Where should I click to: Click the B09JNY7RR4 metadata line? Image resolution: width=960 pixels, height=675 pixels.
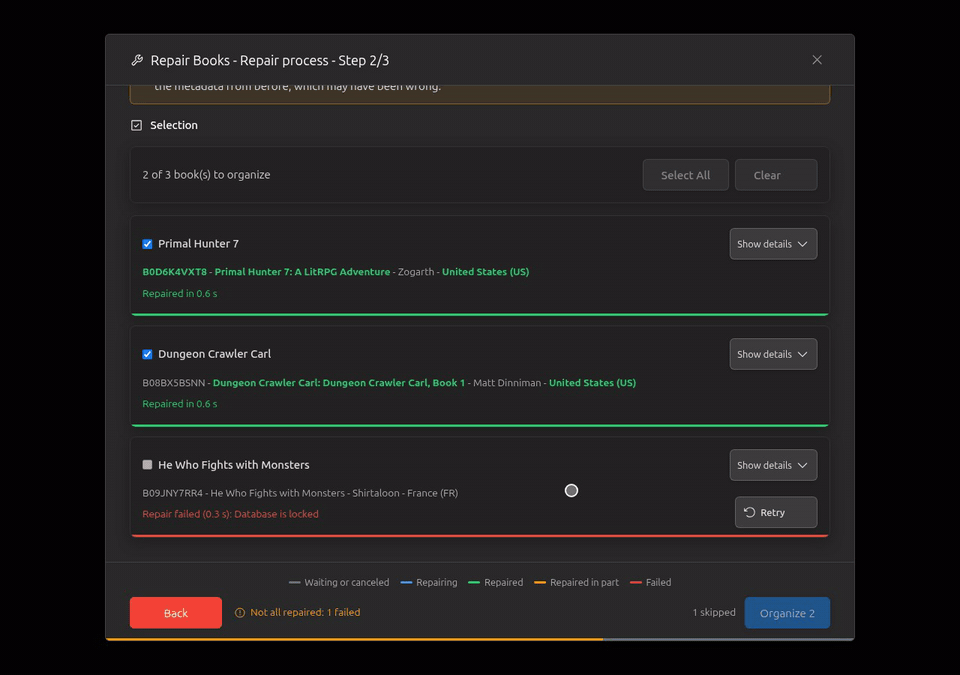pos(300,492)
